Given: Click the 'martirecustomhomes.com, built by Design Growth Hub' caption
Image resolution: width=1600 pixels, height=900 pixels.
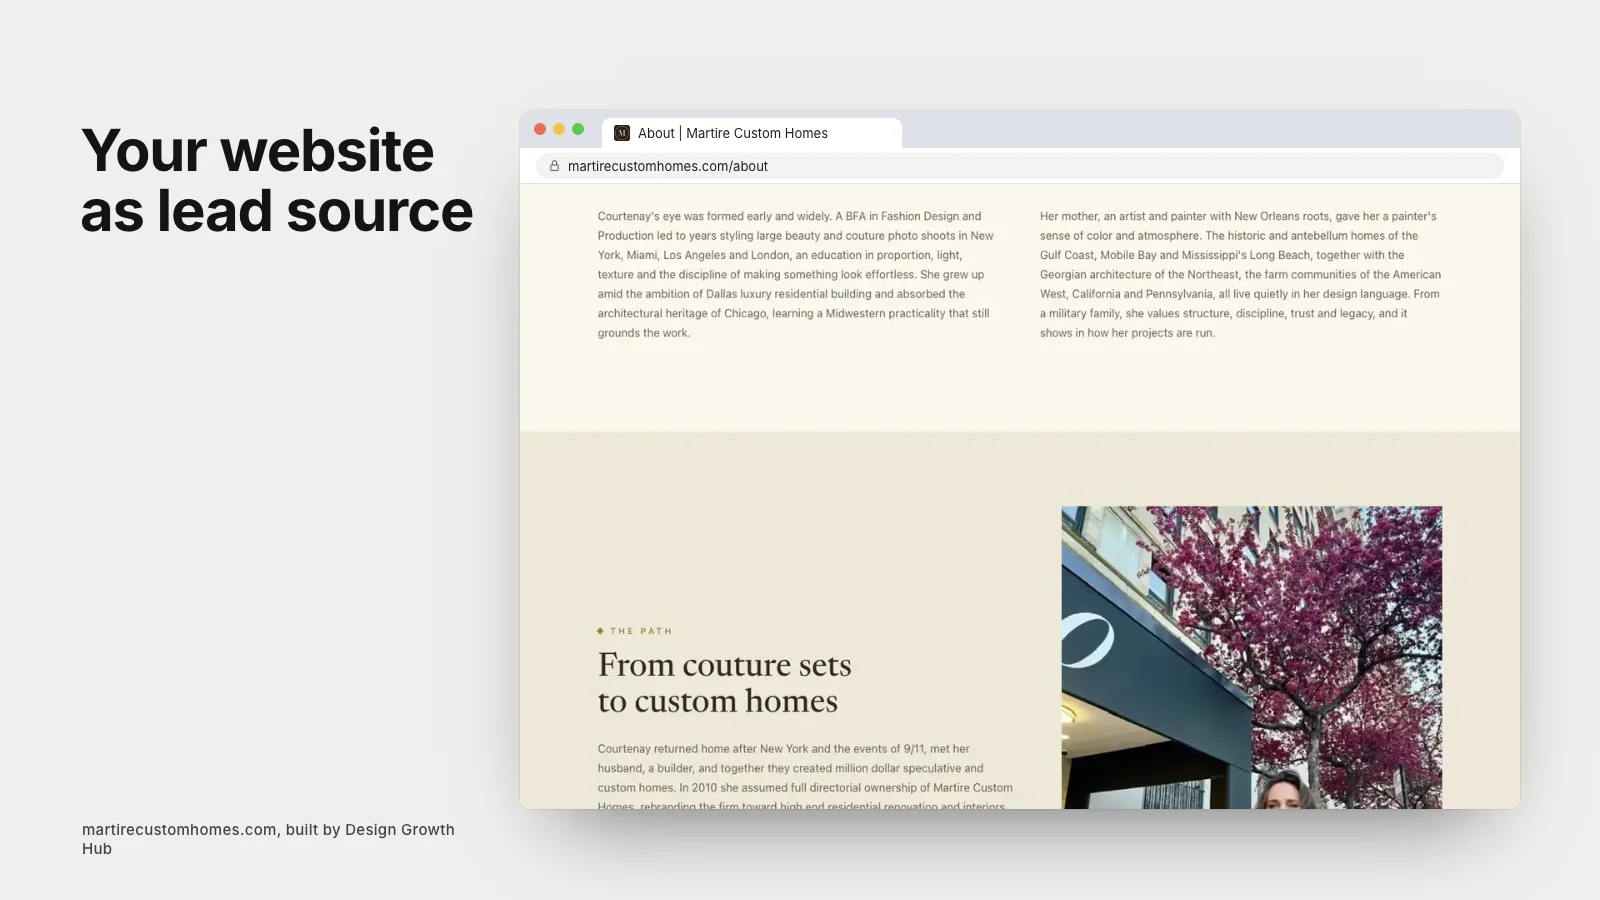Looking at the screenshot, I should click(x=268, y=839).
